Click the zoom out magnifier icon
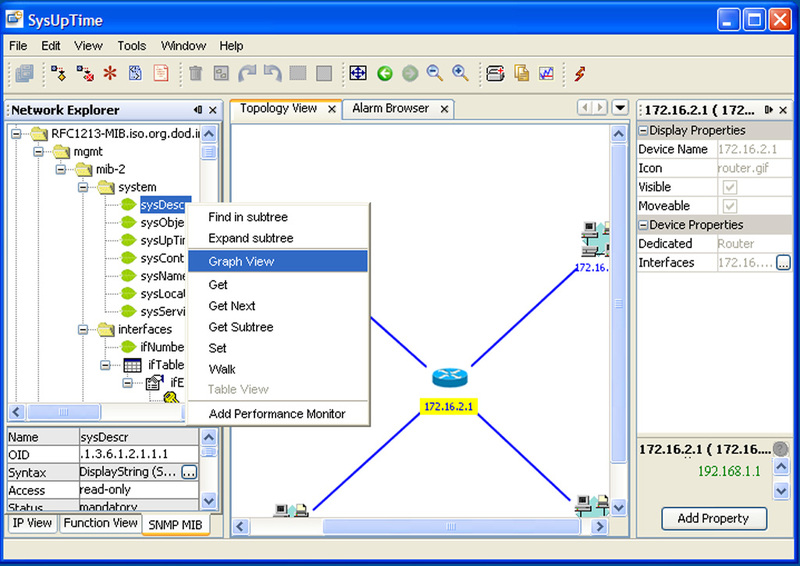The width and height of the screenshot is (800, 566). (x=435, y=73)
